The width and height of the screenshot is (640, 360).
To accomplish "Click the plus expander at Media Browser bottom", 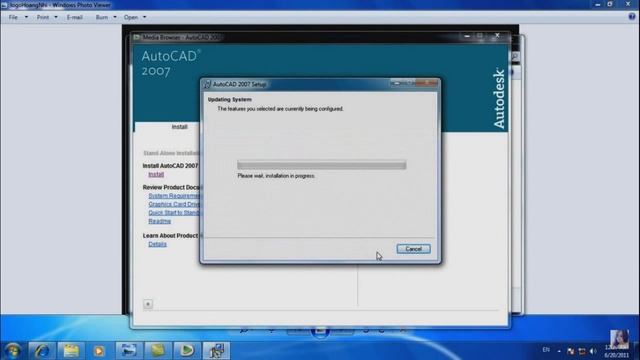I will coord(148,304).
